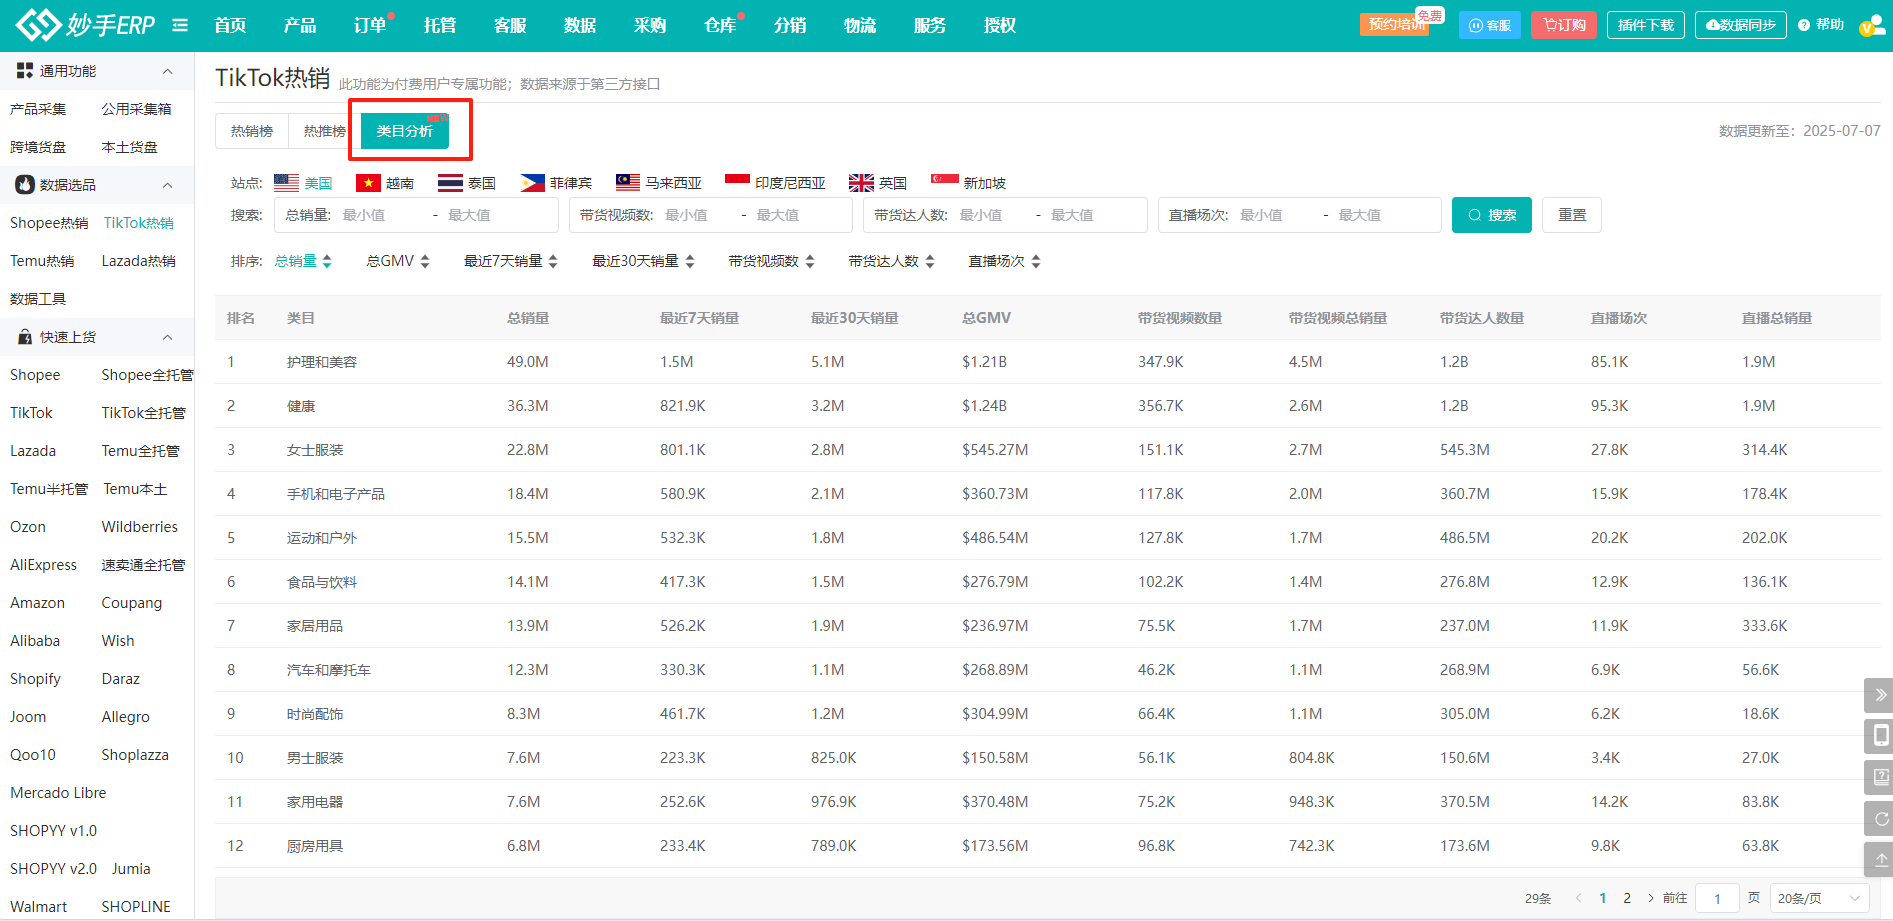
Task: Select the 类目分析 tab
Action: click(x=405, y=131)
